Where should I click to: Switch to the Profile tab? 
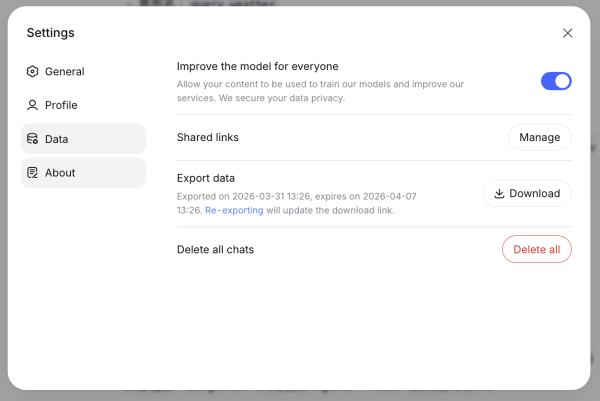61,105
